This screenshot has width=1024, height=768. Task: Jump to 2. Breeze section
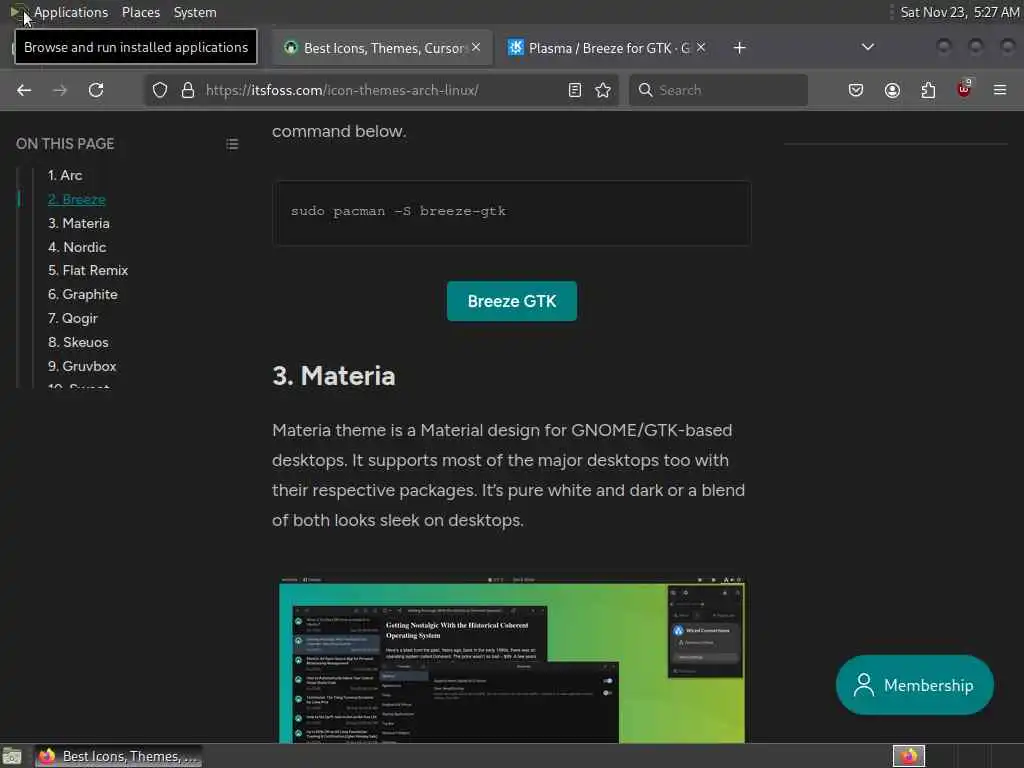point(76,199)
